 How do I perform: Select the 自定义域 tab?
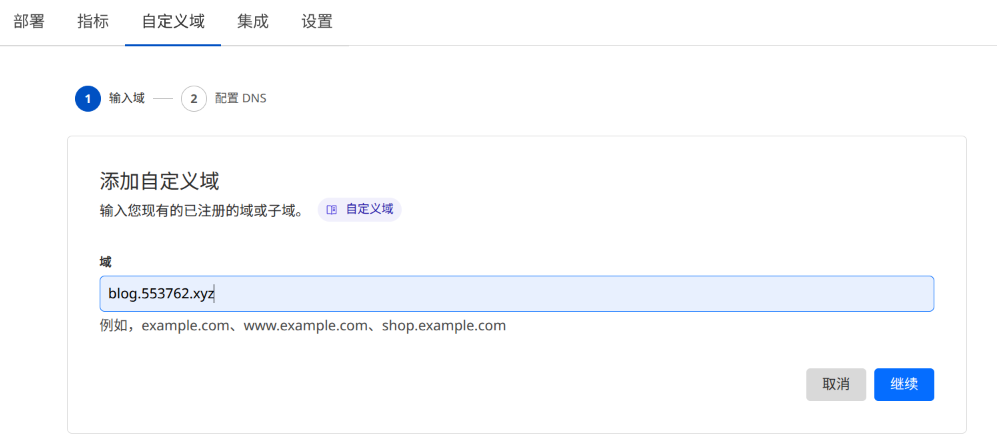(x=173, y=21)
